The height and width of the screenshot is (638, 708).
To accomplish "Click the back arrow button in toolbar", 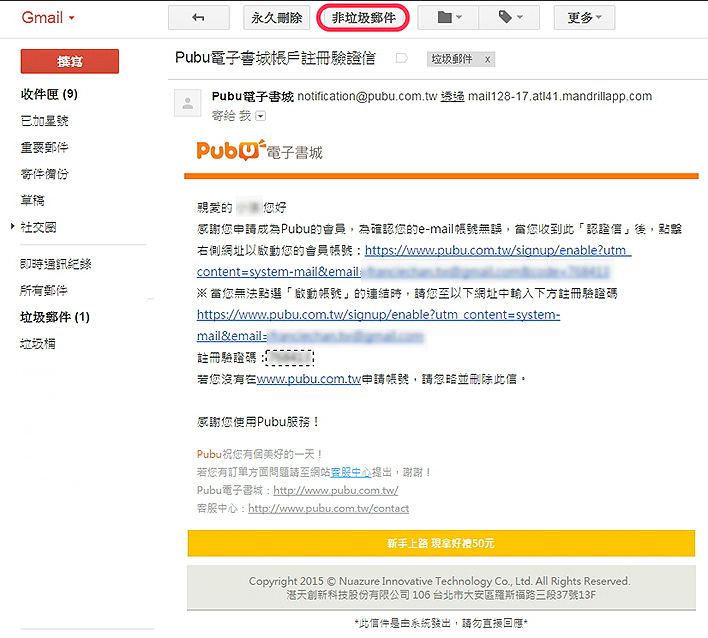I will coord(199,18).
